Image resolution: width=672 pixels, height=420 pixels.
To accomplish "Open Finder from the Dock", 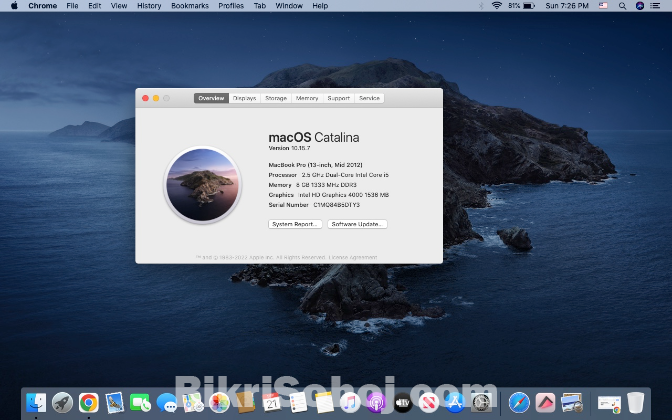I will [x=36, y=403].
